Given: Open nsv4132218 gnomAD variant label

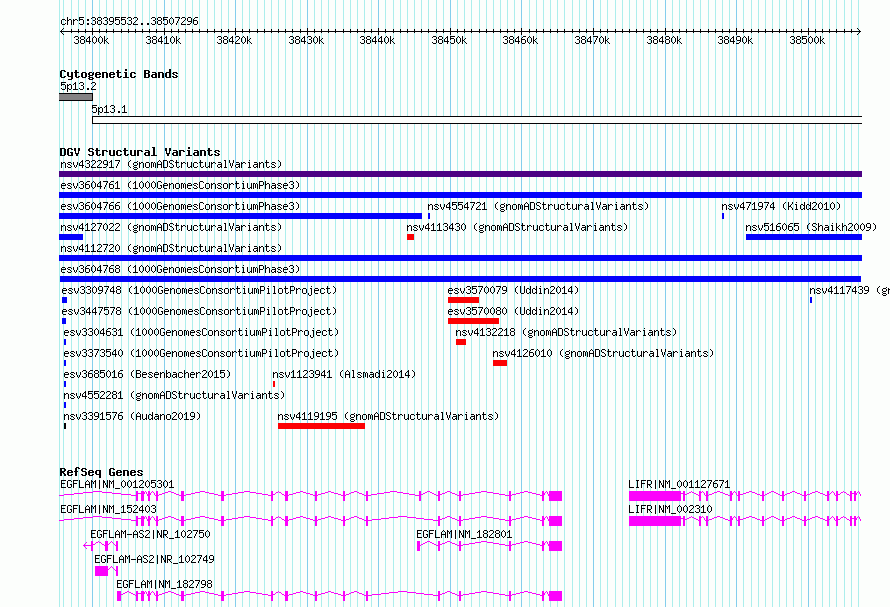Looking at the screenshot, I should [x=566, y=332].
